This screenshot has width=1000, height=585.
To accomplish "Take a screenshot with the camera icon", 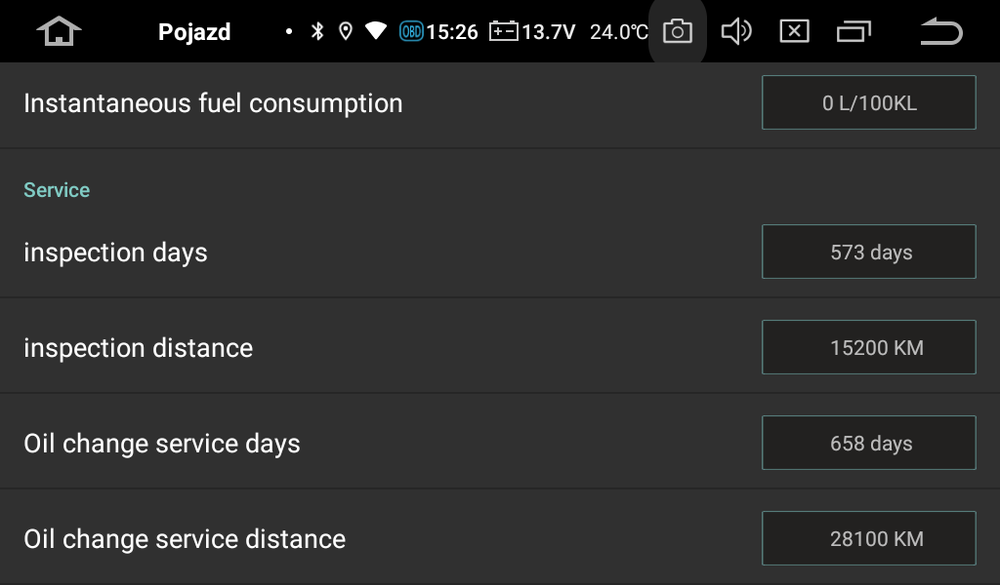I will tap(677, 31).
